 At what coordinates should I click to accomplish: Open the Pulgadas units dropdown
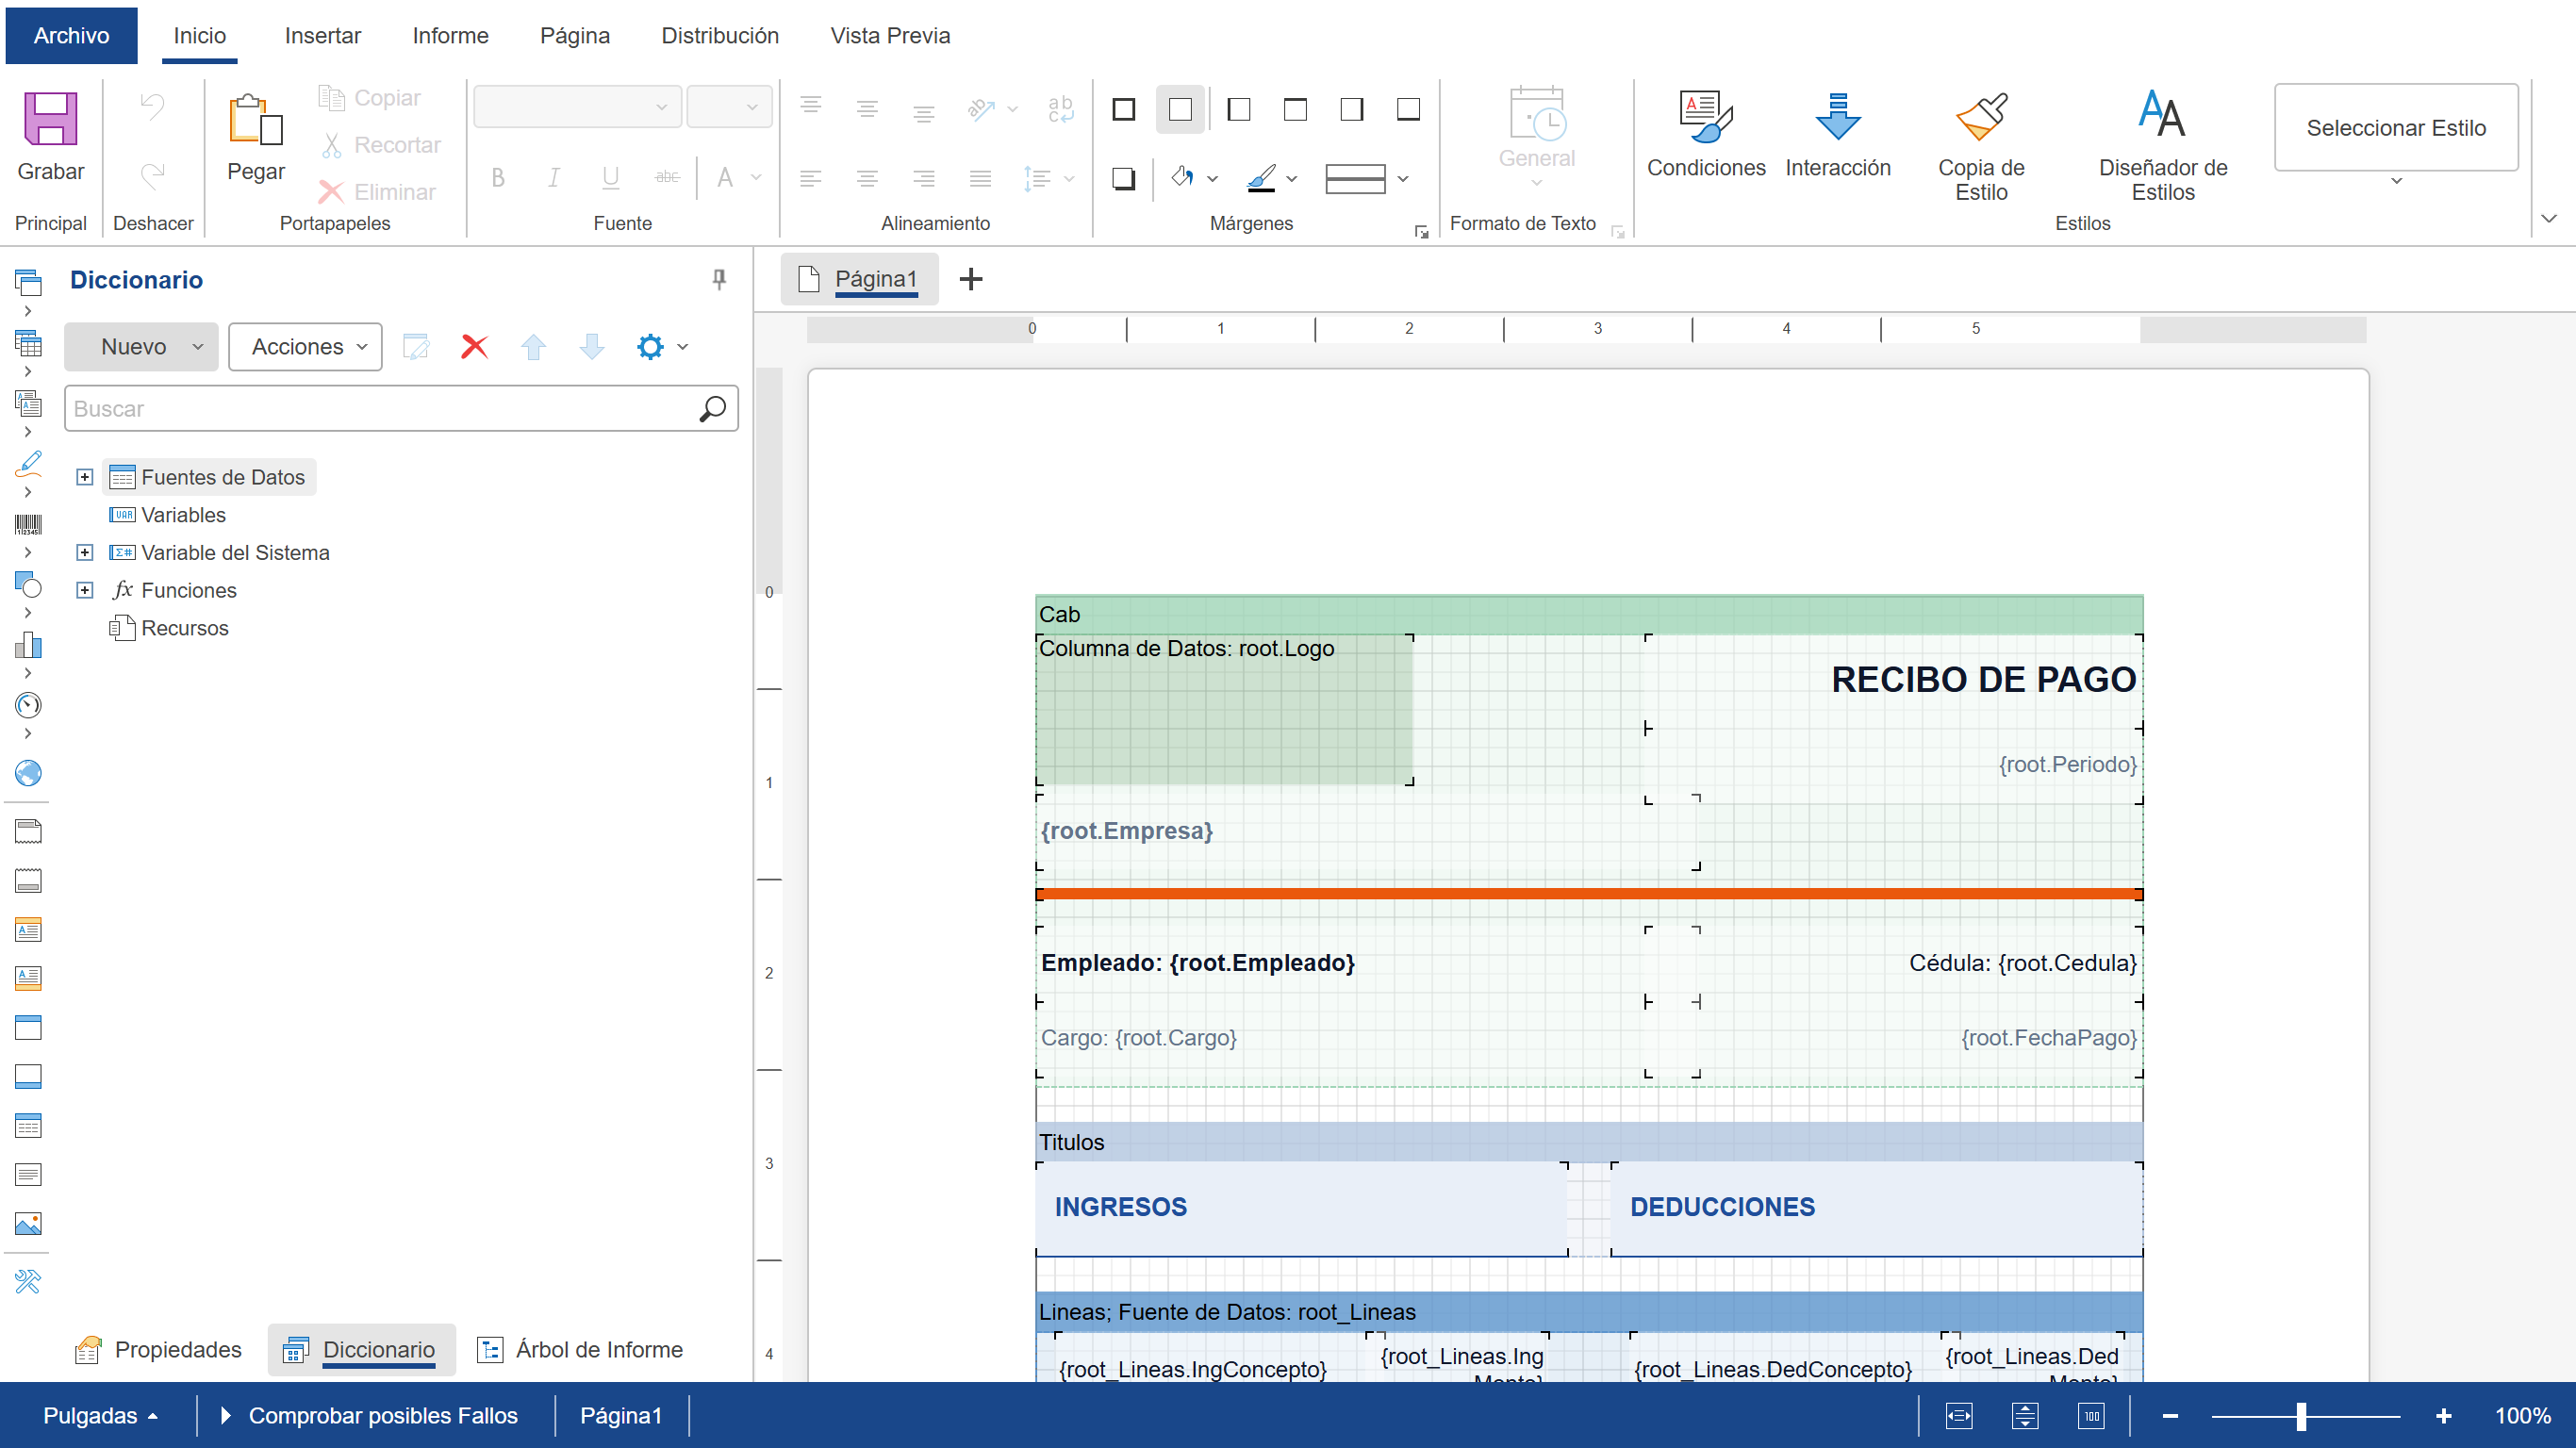click(100, 1415)
